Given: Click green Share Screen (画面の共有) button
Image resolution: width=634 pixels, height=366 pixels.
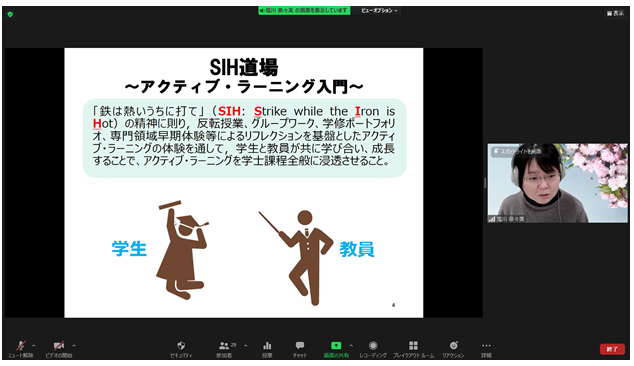Looking at the screenshot, I should (x=336, y=349).
